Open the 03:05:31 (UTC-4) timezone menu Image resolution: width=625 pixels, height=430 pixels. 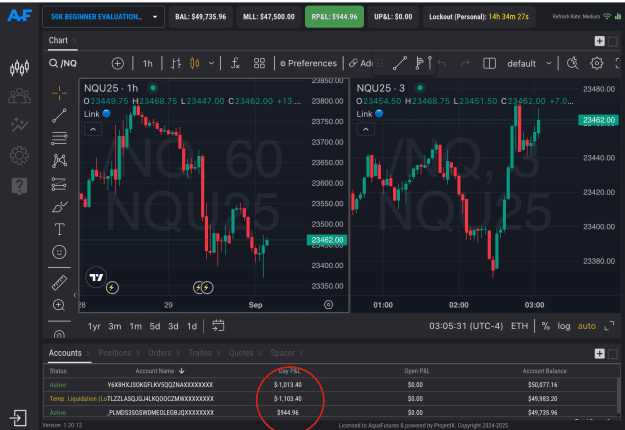[466, 326]
